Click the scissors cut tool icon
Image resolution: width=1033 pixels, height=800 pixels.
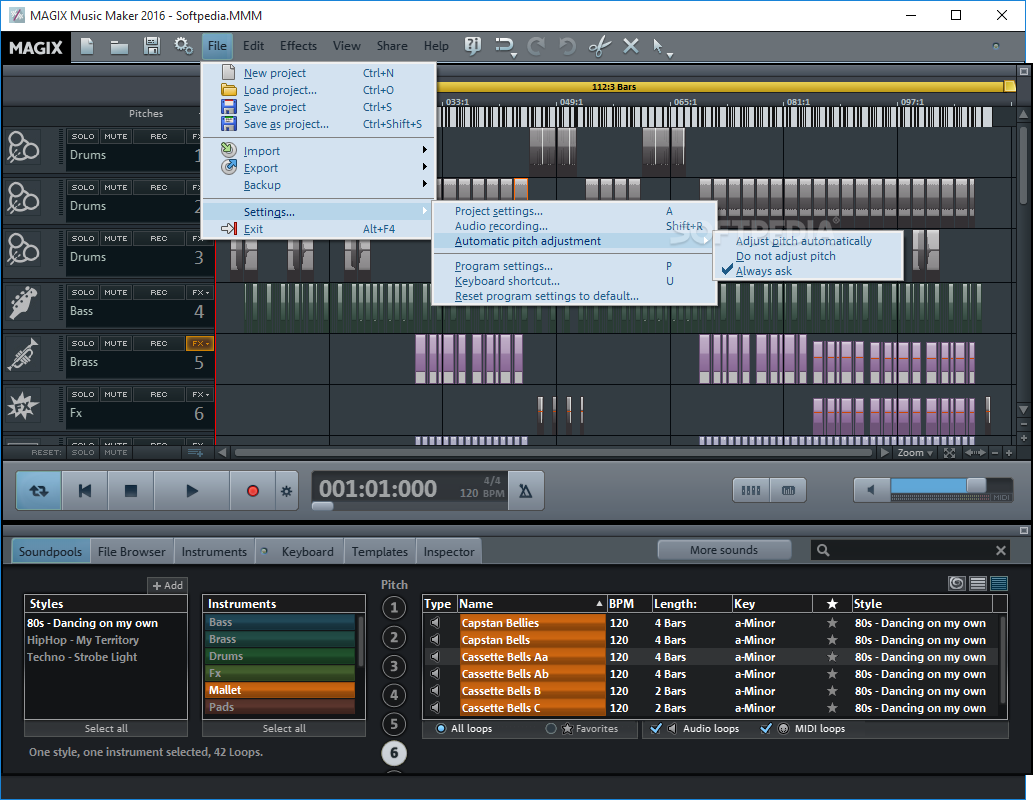[x=600, y=46]
